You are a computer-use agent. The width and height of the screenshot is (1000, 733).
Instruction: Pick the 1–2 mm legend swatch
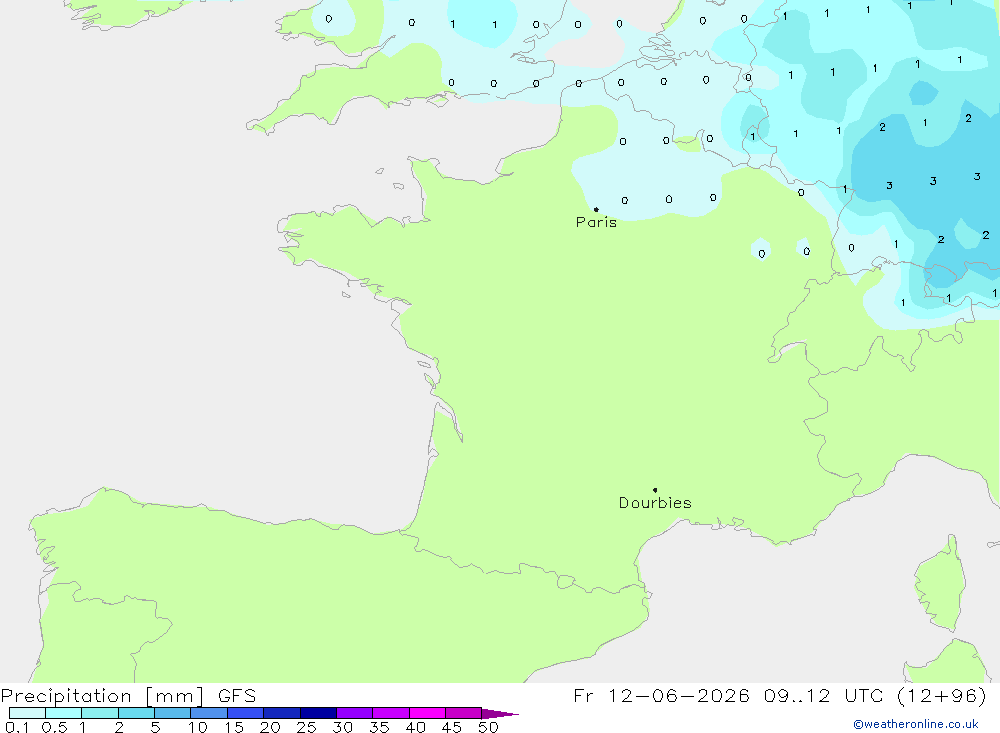pyautogui.click(x=99, y=713)
